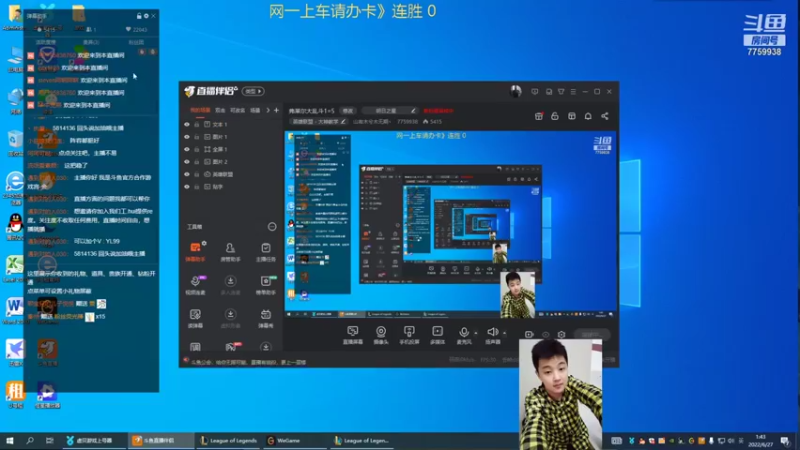Open the hexagon settings icon in bottom bar
The height and width of the screenshot is (450, 800).
coord(562,335)
